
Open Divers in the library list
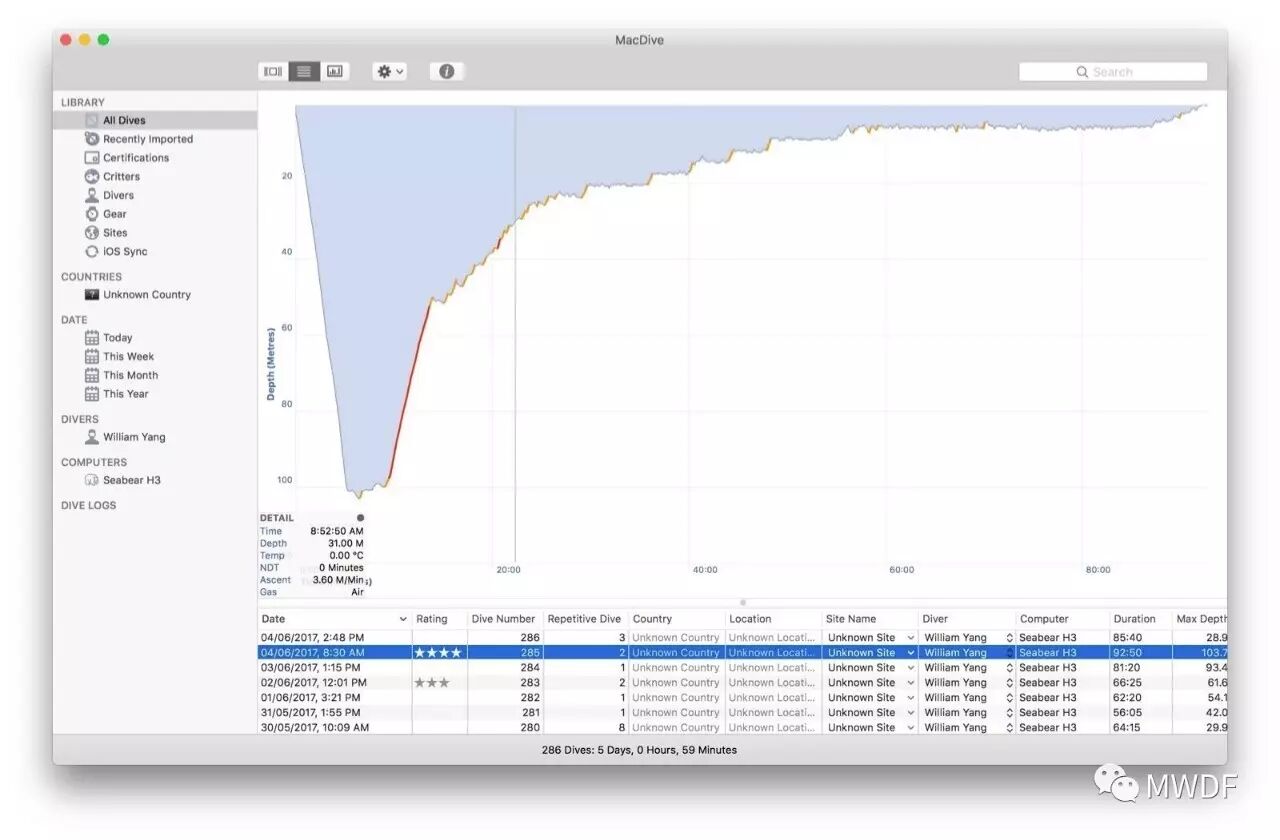point(118,196)
